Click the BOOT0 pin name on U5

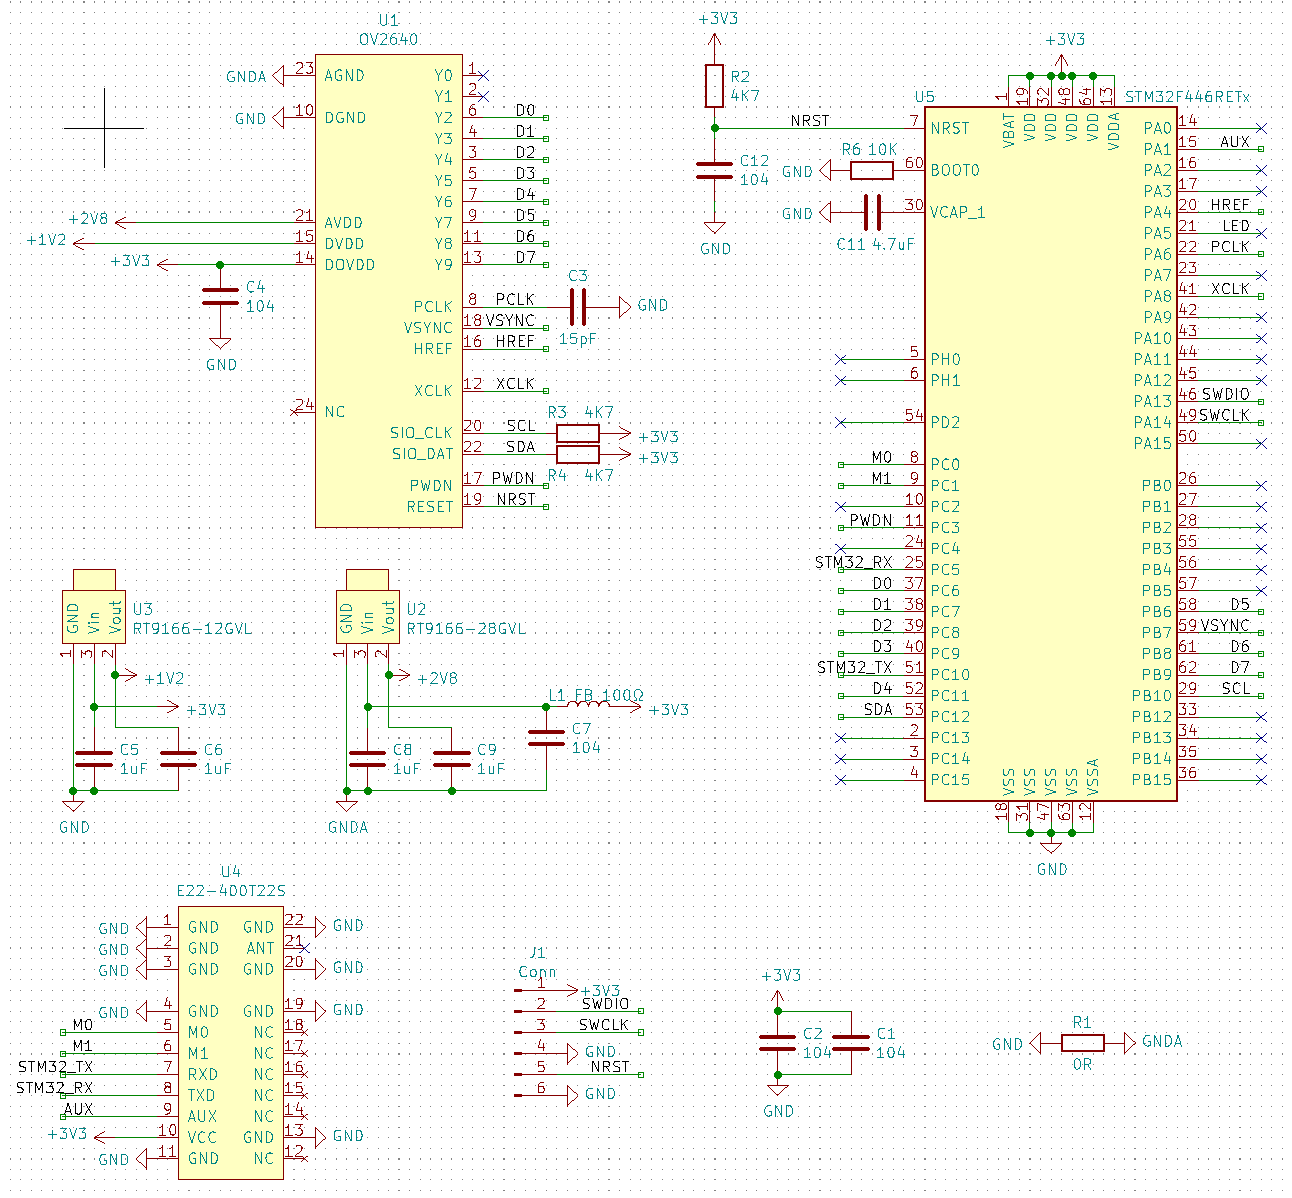955,171
